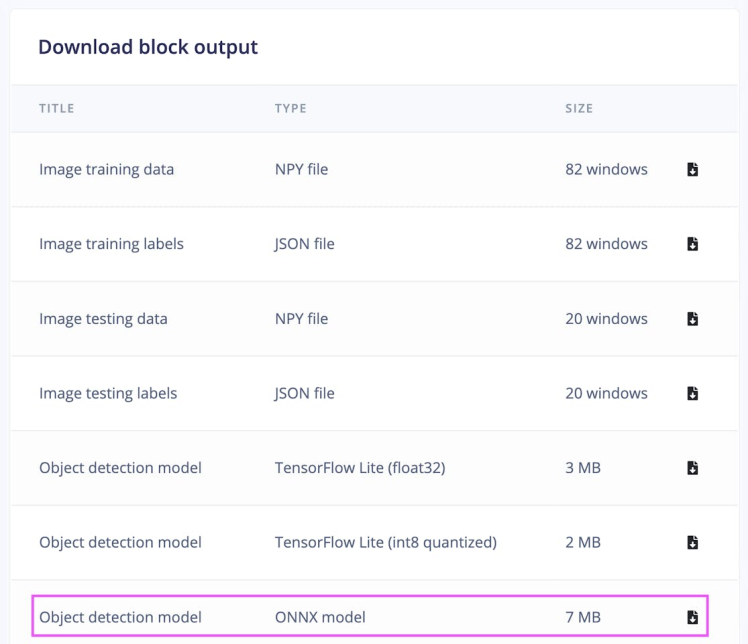Select the 'Image training data' row title
This screenshot has height=644, width=748.
pos(106,170)
